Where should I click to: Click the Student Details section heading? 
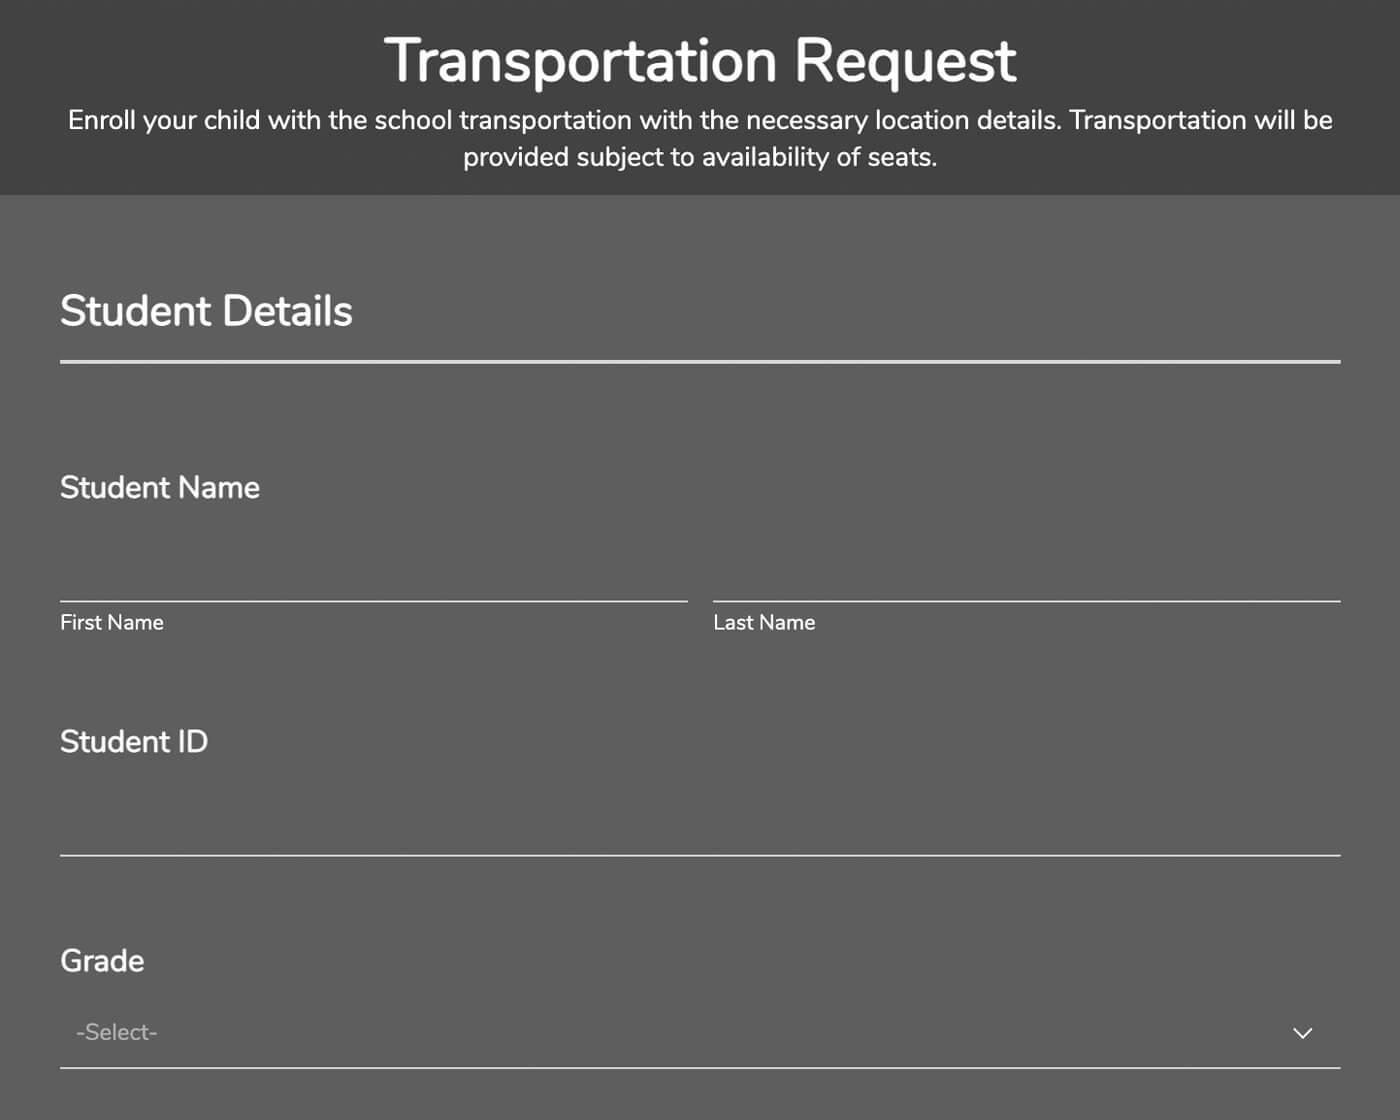[205, 310]
